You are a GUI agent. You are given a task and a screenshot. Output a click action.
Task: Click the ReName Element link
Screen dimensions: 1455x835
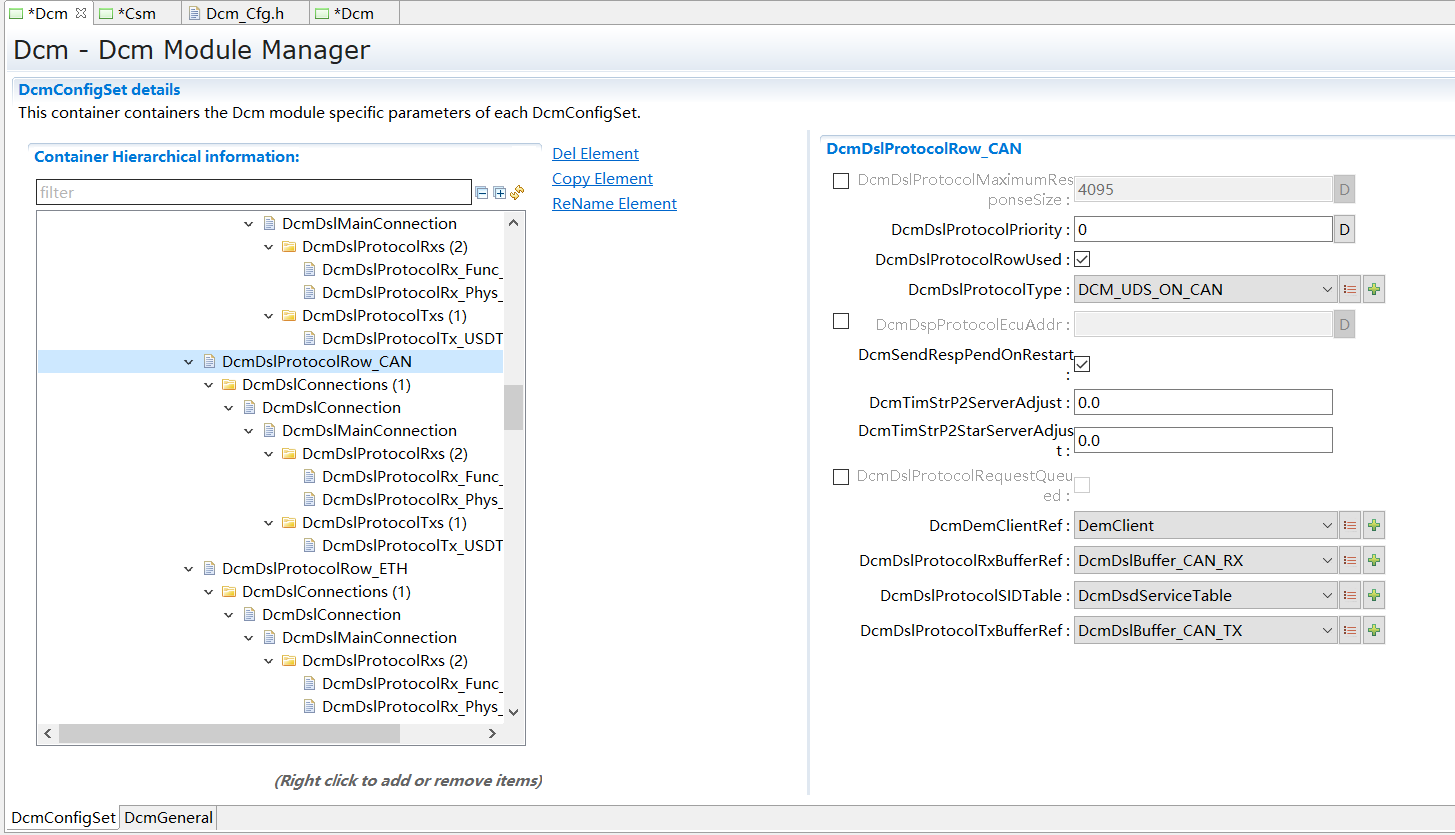point(614,204)
